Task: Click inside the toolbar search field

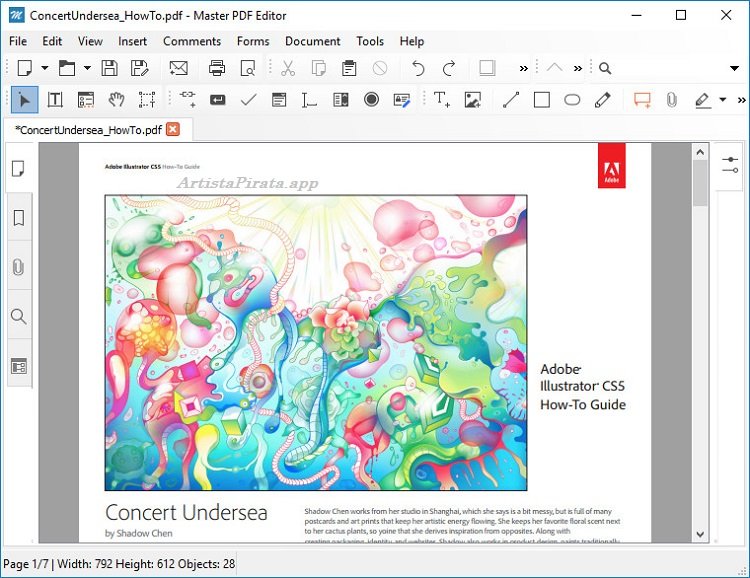Action: [665, 68]
